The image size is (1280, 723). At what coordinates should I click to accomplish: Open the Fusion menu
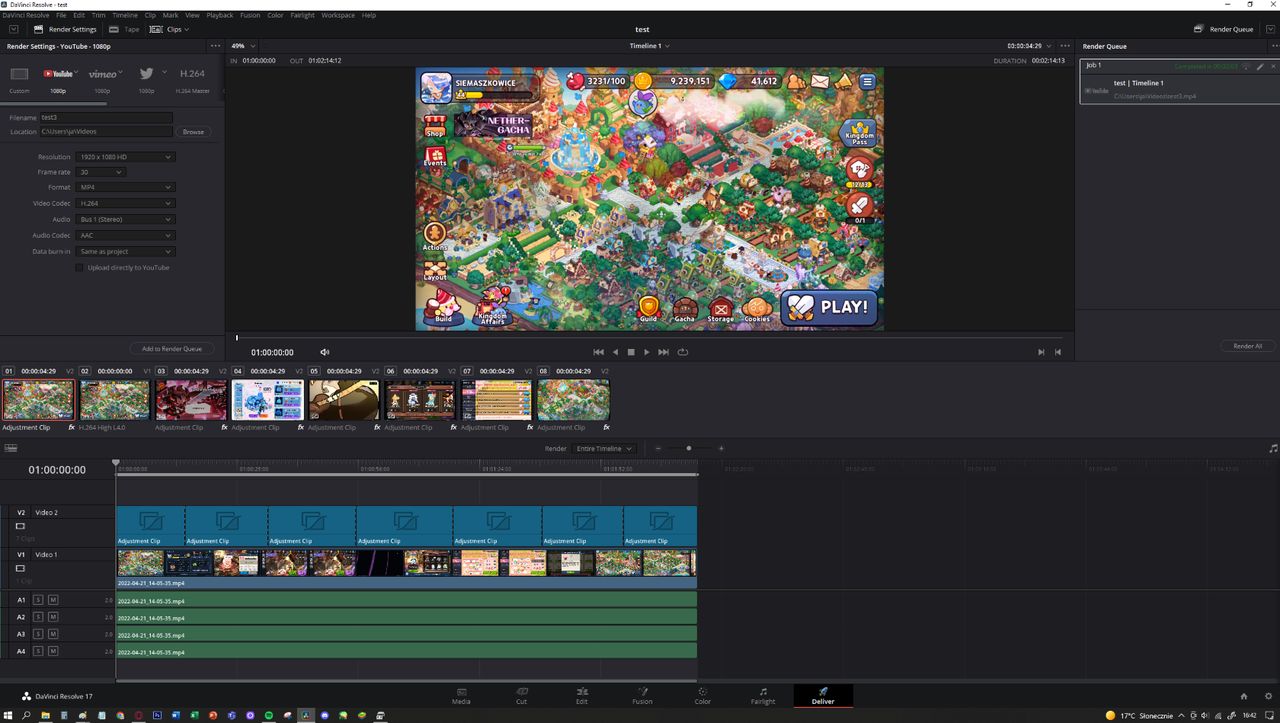250,15
